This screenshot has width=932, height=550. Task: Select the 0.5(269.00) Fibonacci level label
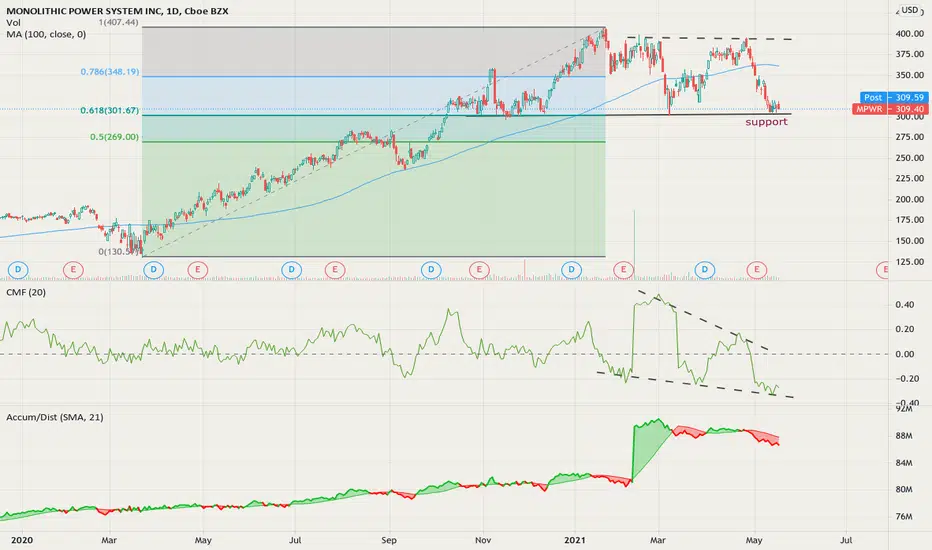click(114, 137)
